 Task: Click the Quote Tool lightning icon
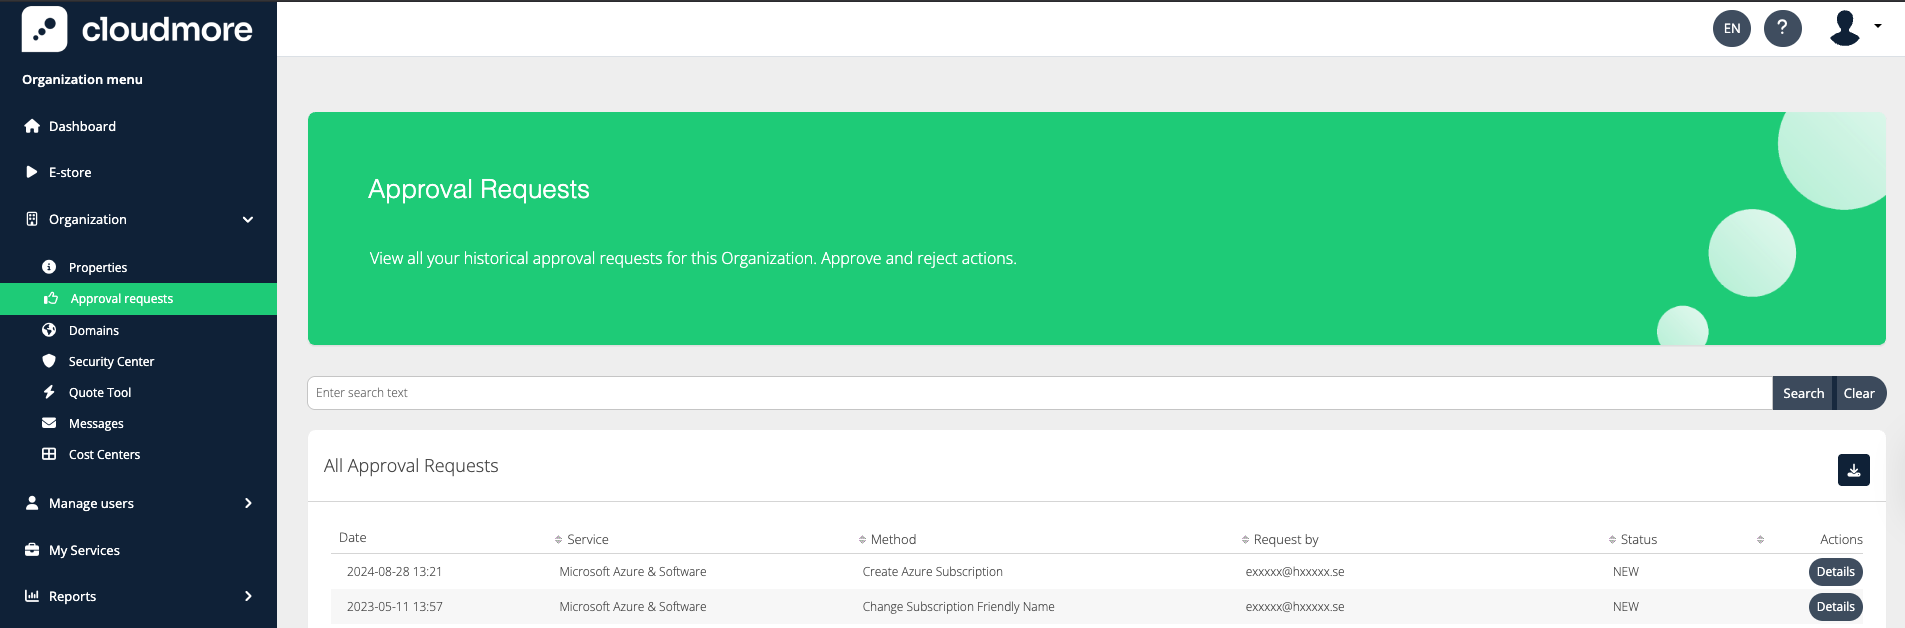49,392
